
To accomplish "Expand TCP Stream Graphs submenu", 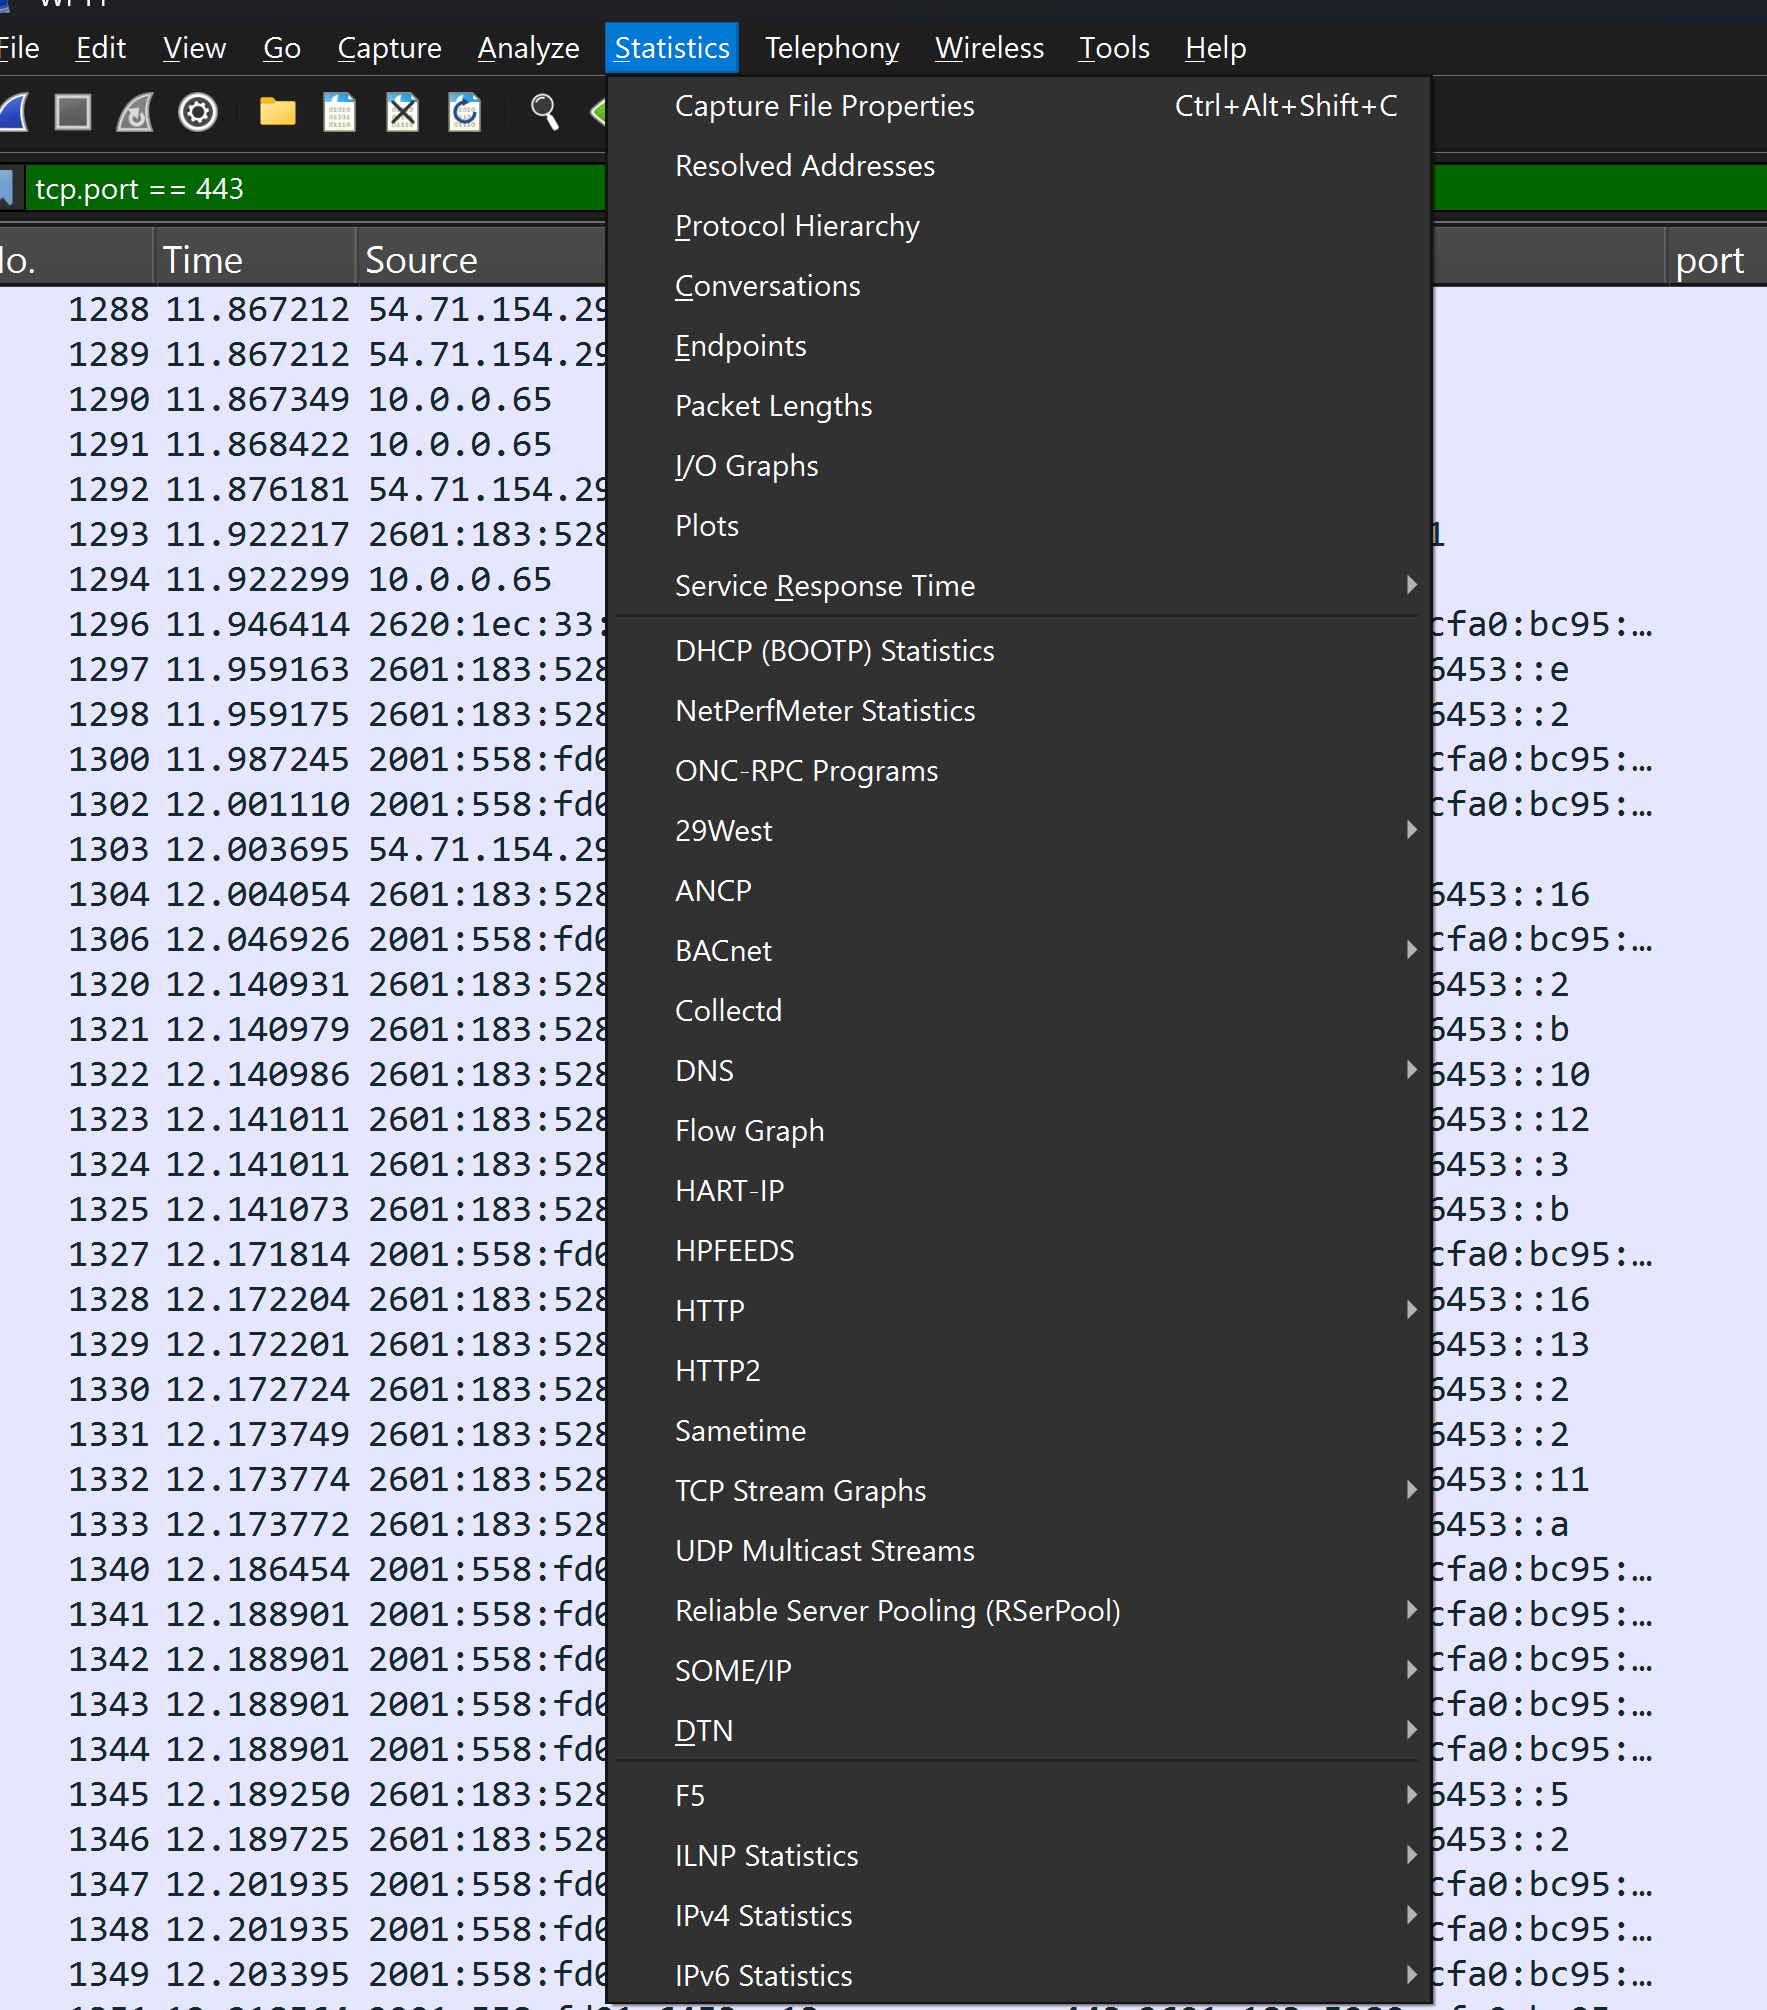I will coord(1019,1491).
